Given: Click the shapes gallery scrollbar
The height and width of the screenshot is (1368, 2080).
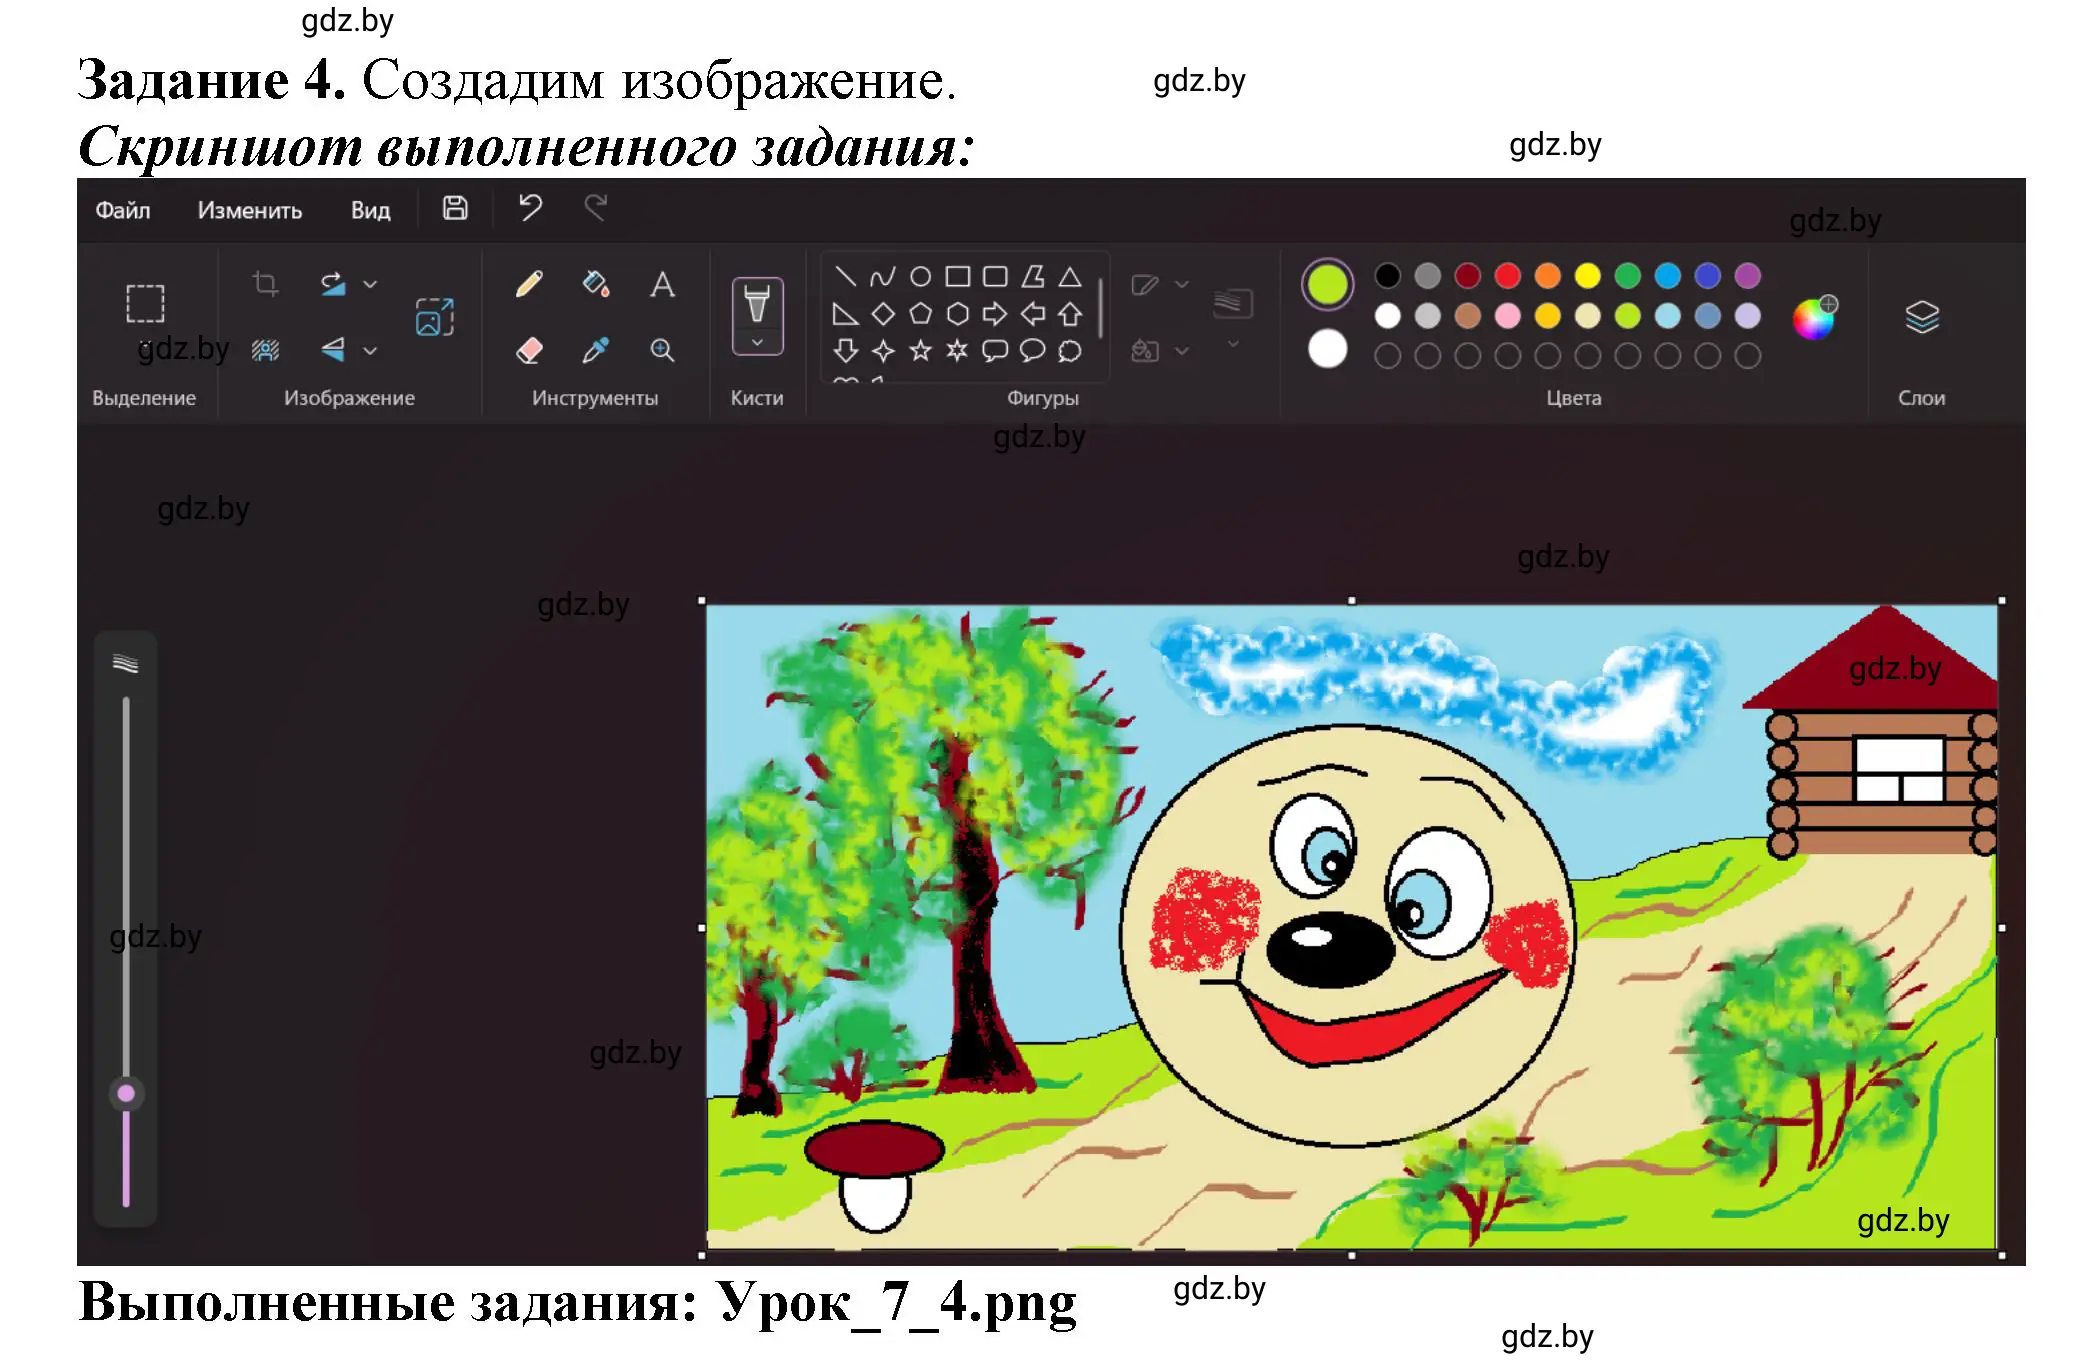Looking at the screenshot, I should (x=1100, y=308).
